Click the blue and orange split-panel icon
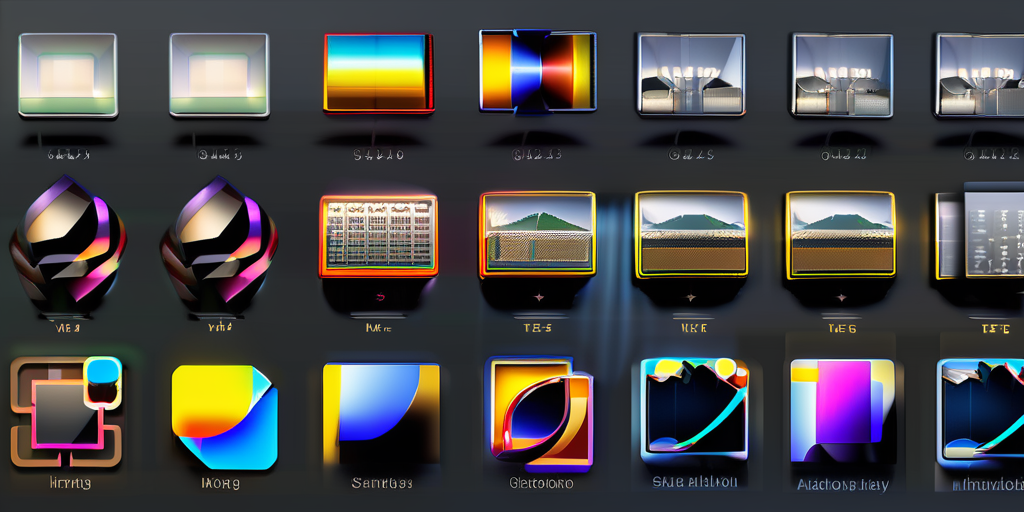This screenshot has height=512, width=1024. tap(537, 70)
